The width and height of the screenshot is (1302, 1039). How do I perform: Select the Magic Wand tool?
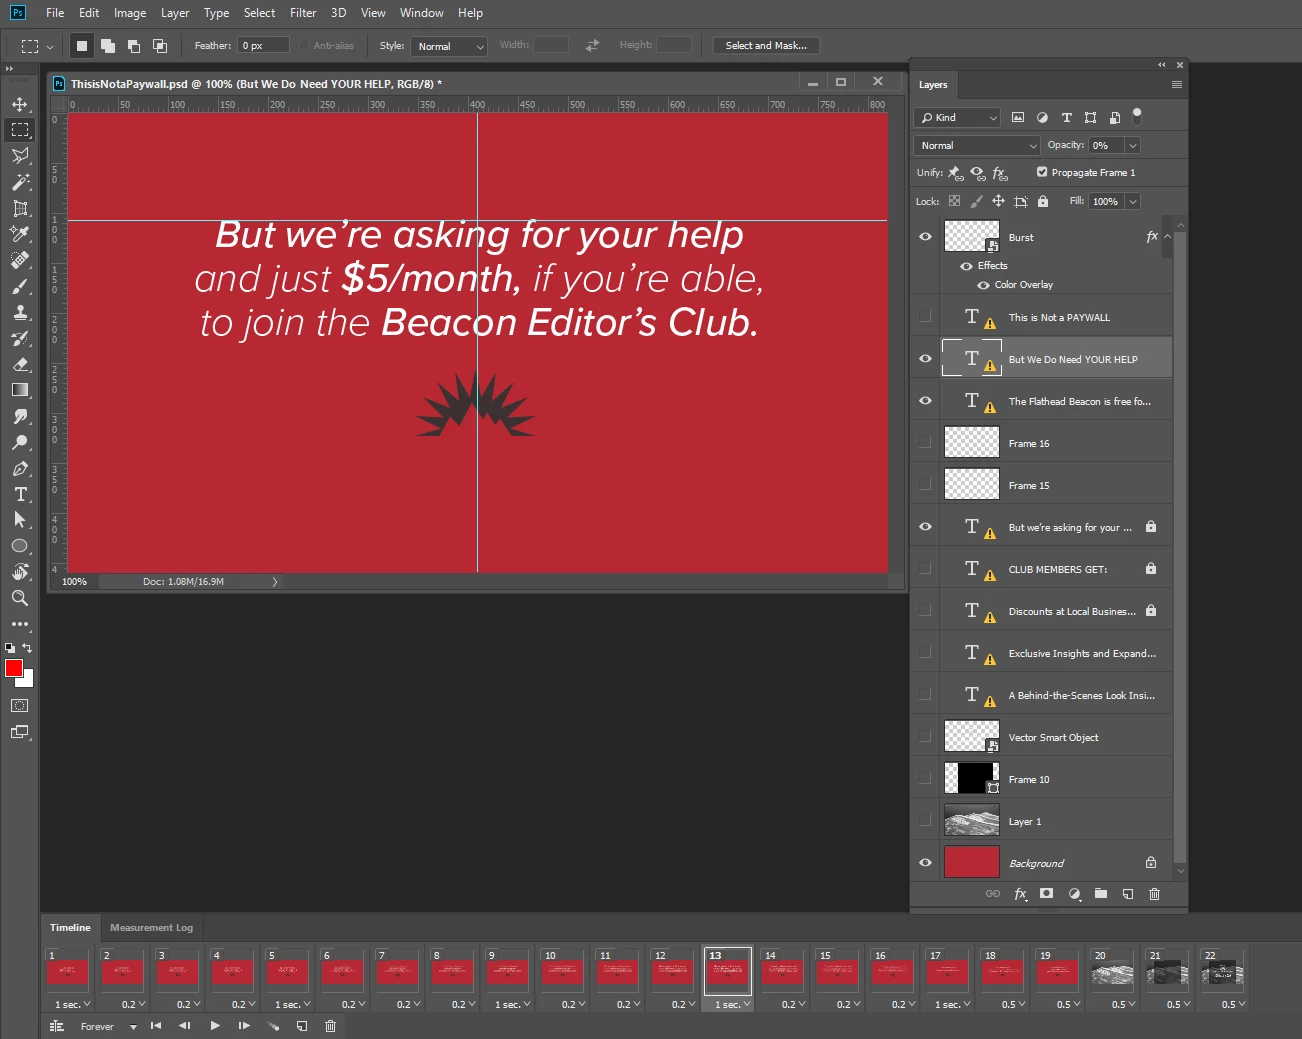click(20, 182)
